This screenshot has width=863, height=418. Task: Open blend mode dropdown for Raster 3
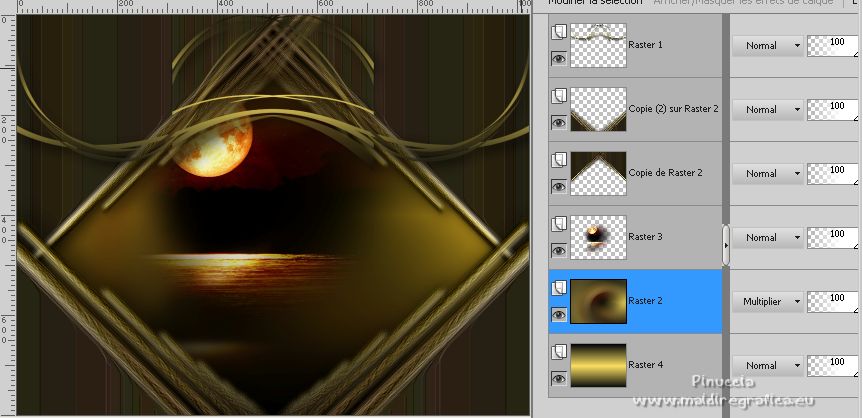(767, 237)
